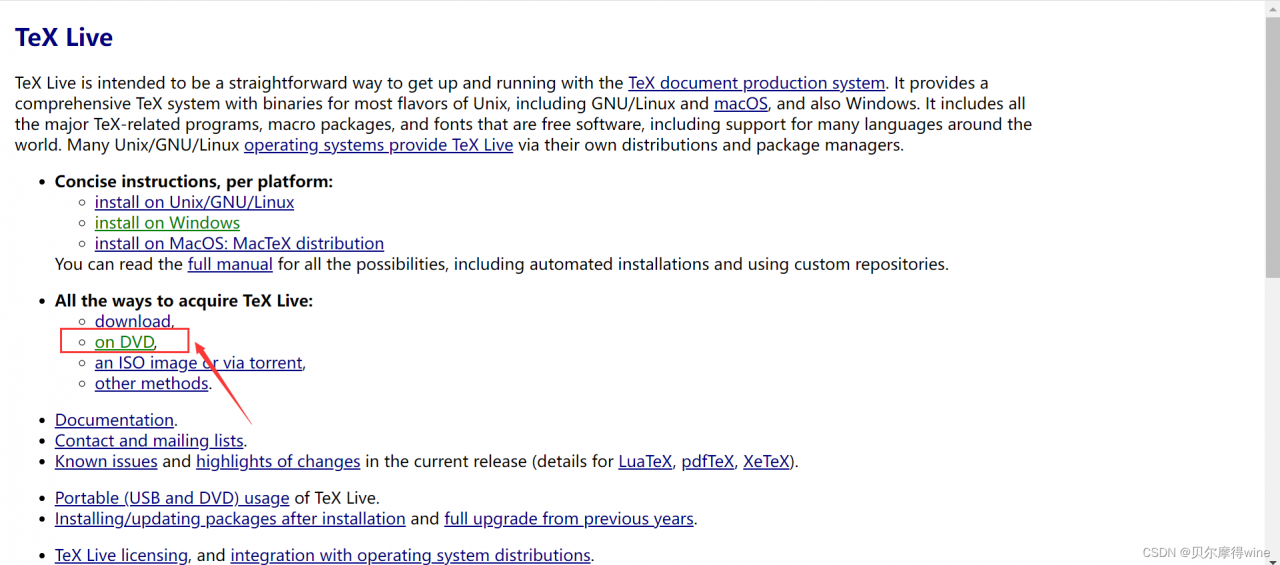View highlights of changes link
Viewport: 1280px width, 565px height.
278,462
